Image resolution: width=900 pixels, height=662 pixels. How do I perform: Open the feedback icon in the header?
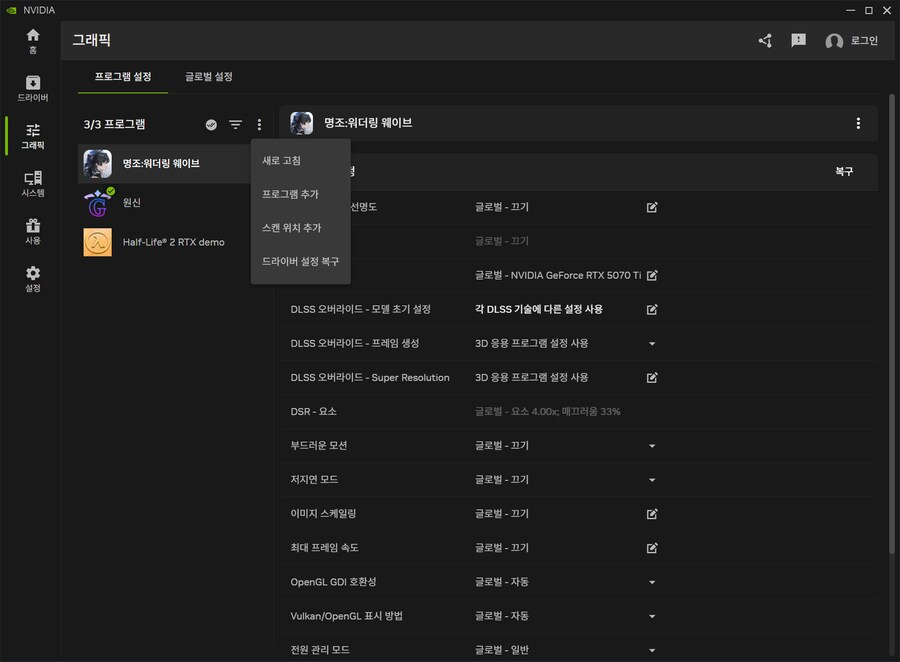(798, 41)
